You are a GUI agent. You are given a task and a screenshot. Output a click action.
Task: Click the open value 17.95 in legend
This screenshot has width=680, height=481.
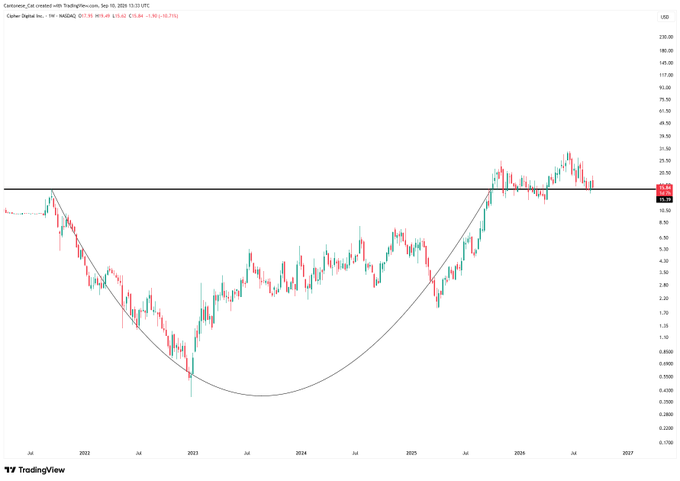tap(87, 16)
